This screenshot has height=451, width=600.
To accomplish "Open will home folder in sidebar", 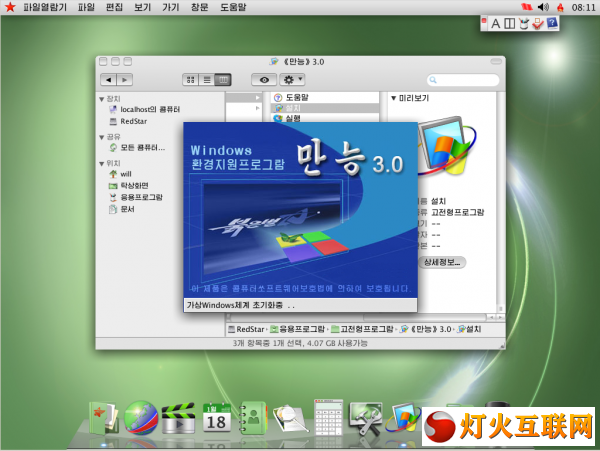I will pos(120,174).
